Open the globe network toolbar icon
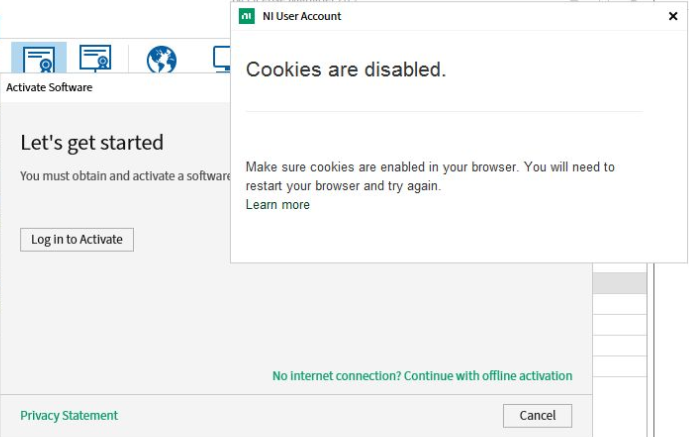The height and width of the screenshot is (437, 689). (162, 59)
